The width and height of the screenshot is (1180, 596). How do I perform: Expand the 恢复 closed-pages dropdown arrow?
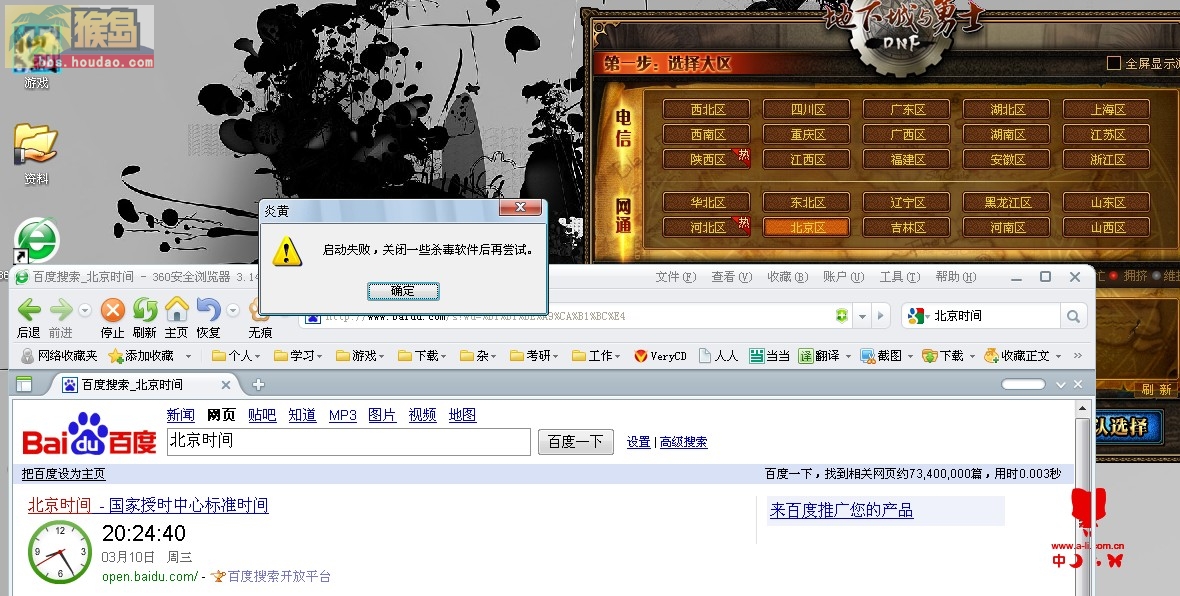pyautogui.click(x=233, y=309)
